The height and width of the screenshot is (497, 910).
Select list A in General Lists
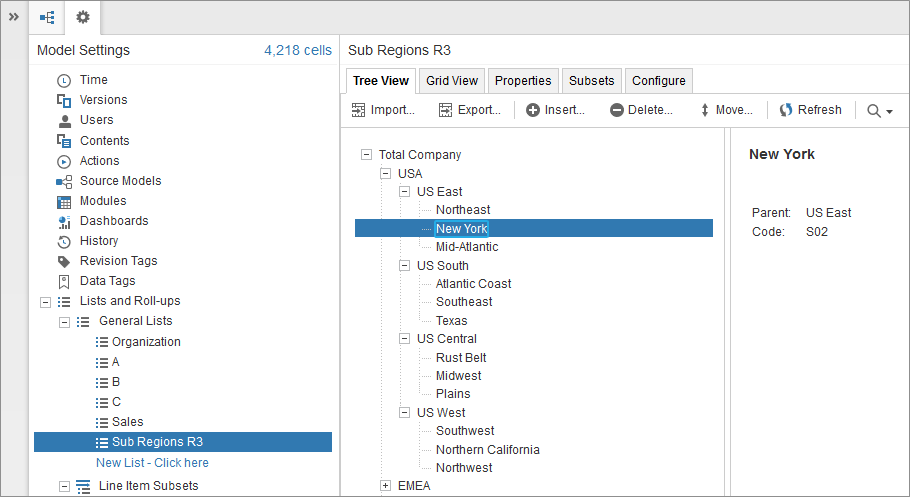pyautogui.click(x=115, y=362)
